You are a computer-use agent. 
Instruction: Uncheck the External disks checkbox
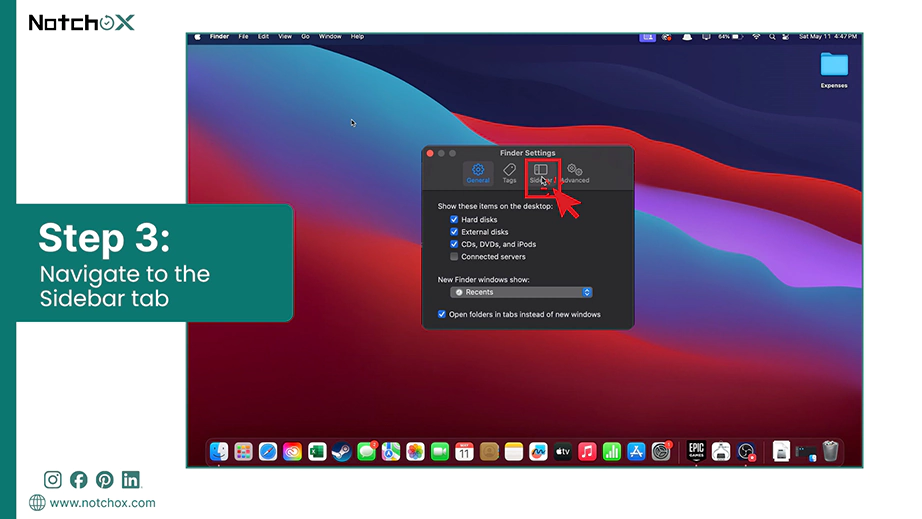point(454,232)
